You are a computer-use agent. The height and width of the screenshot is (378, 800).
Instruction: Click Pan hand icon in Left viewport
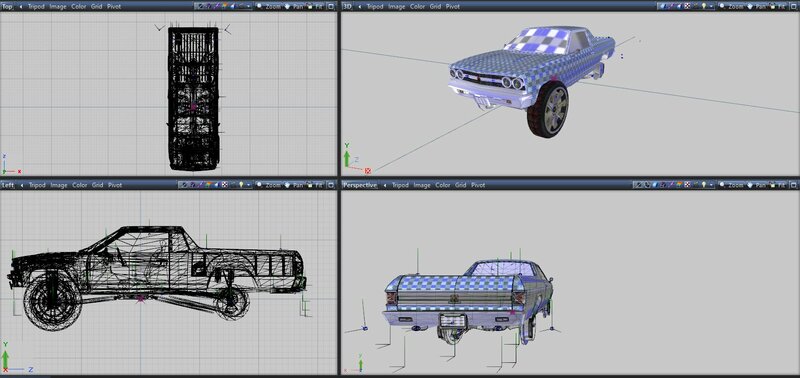click(x=287, y=185)
